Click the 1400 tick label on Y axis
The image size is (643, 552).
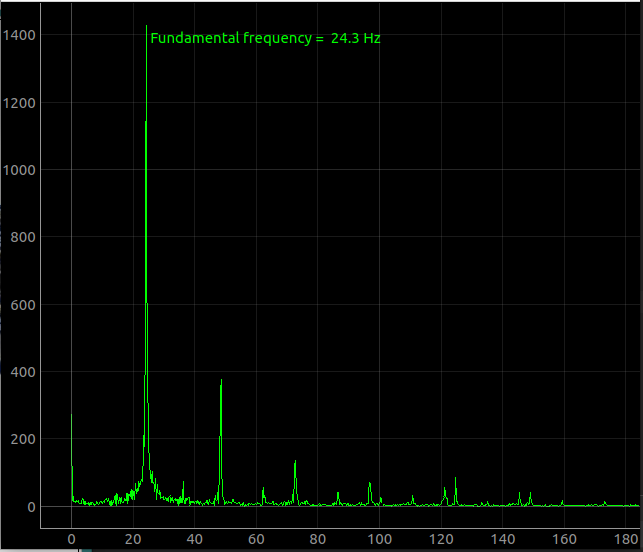point(20,35)
